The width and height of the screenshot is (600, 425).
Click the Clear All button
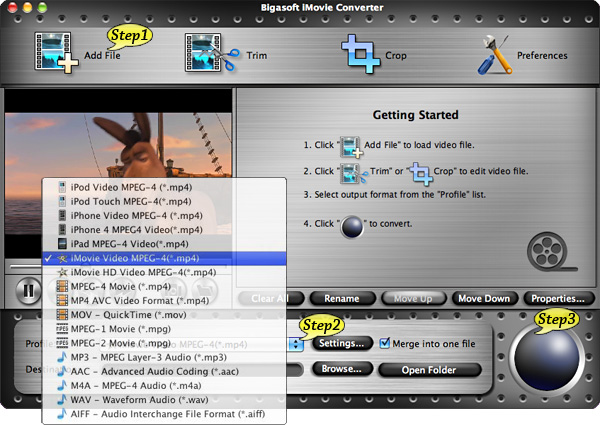point(271,298)
